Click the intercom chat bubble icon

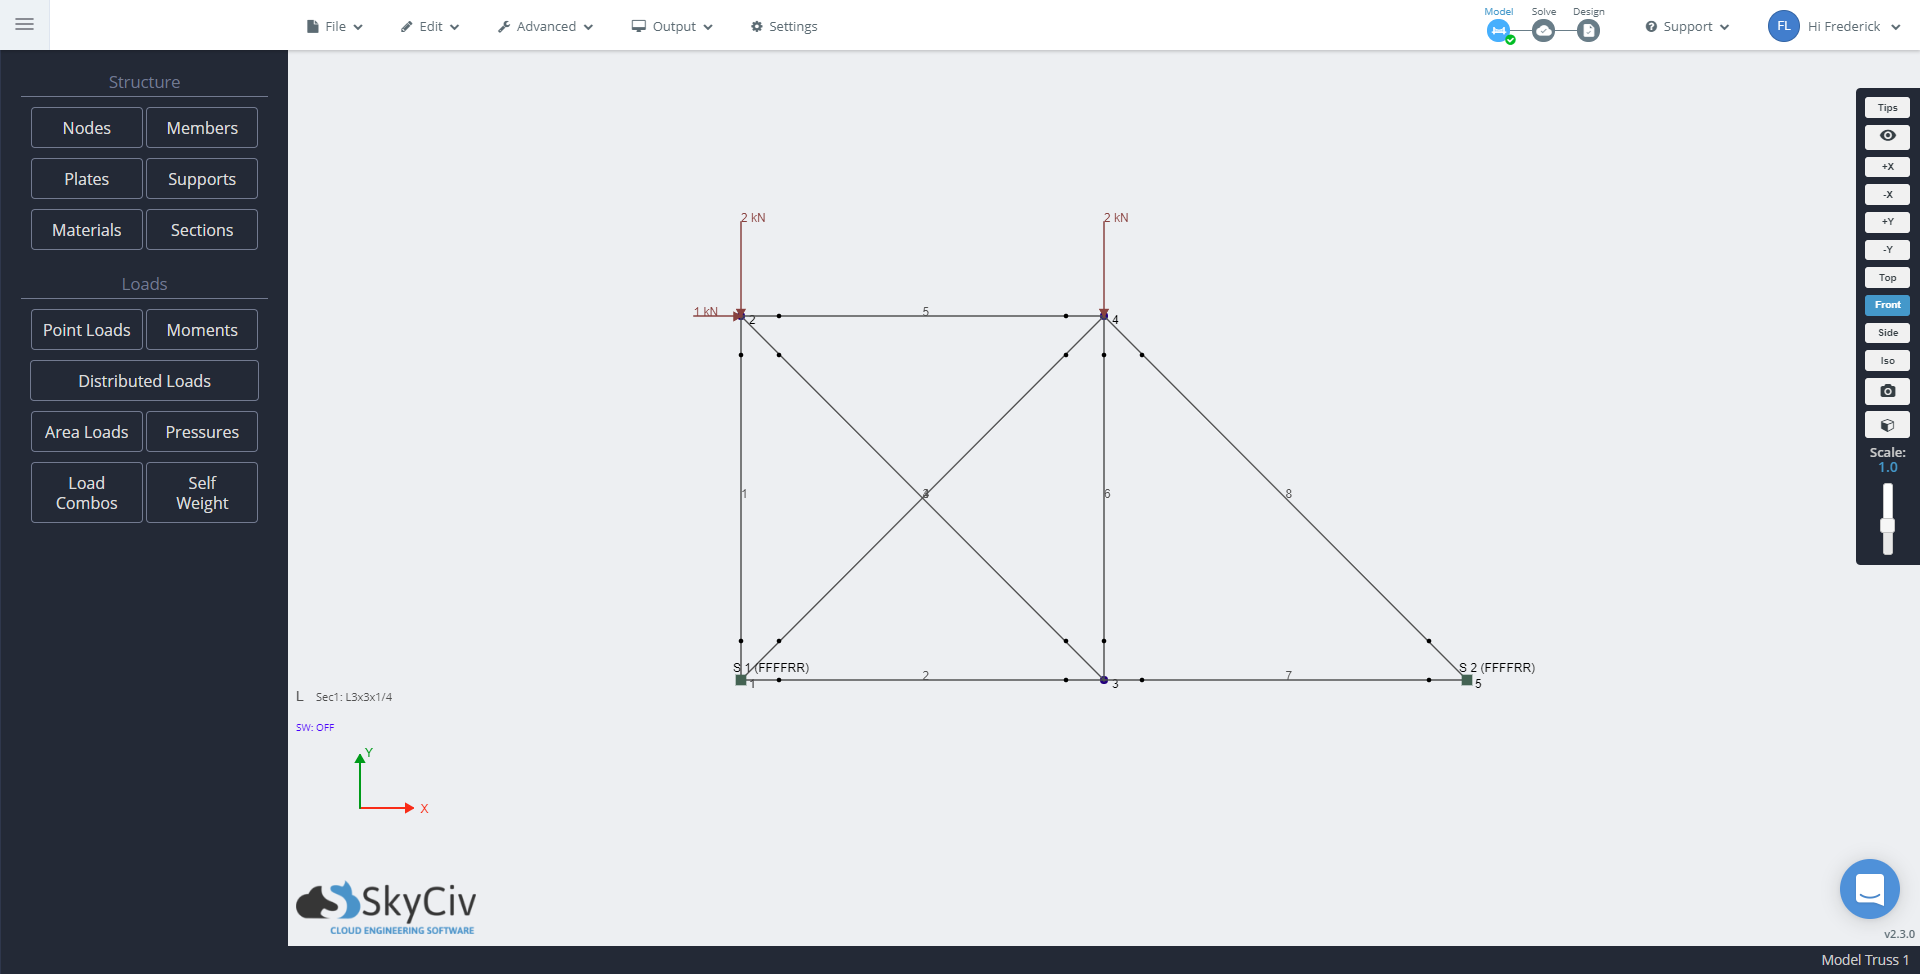click(x=1869, y=888)
